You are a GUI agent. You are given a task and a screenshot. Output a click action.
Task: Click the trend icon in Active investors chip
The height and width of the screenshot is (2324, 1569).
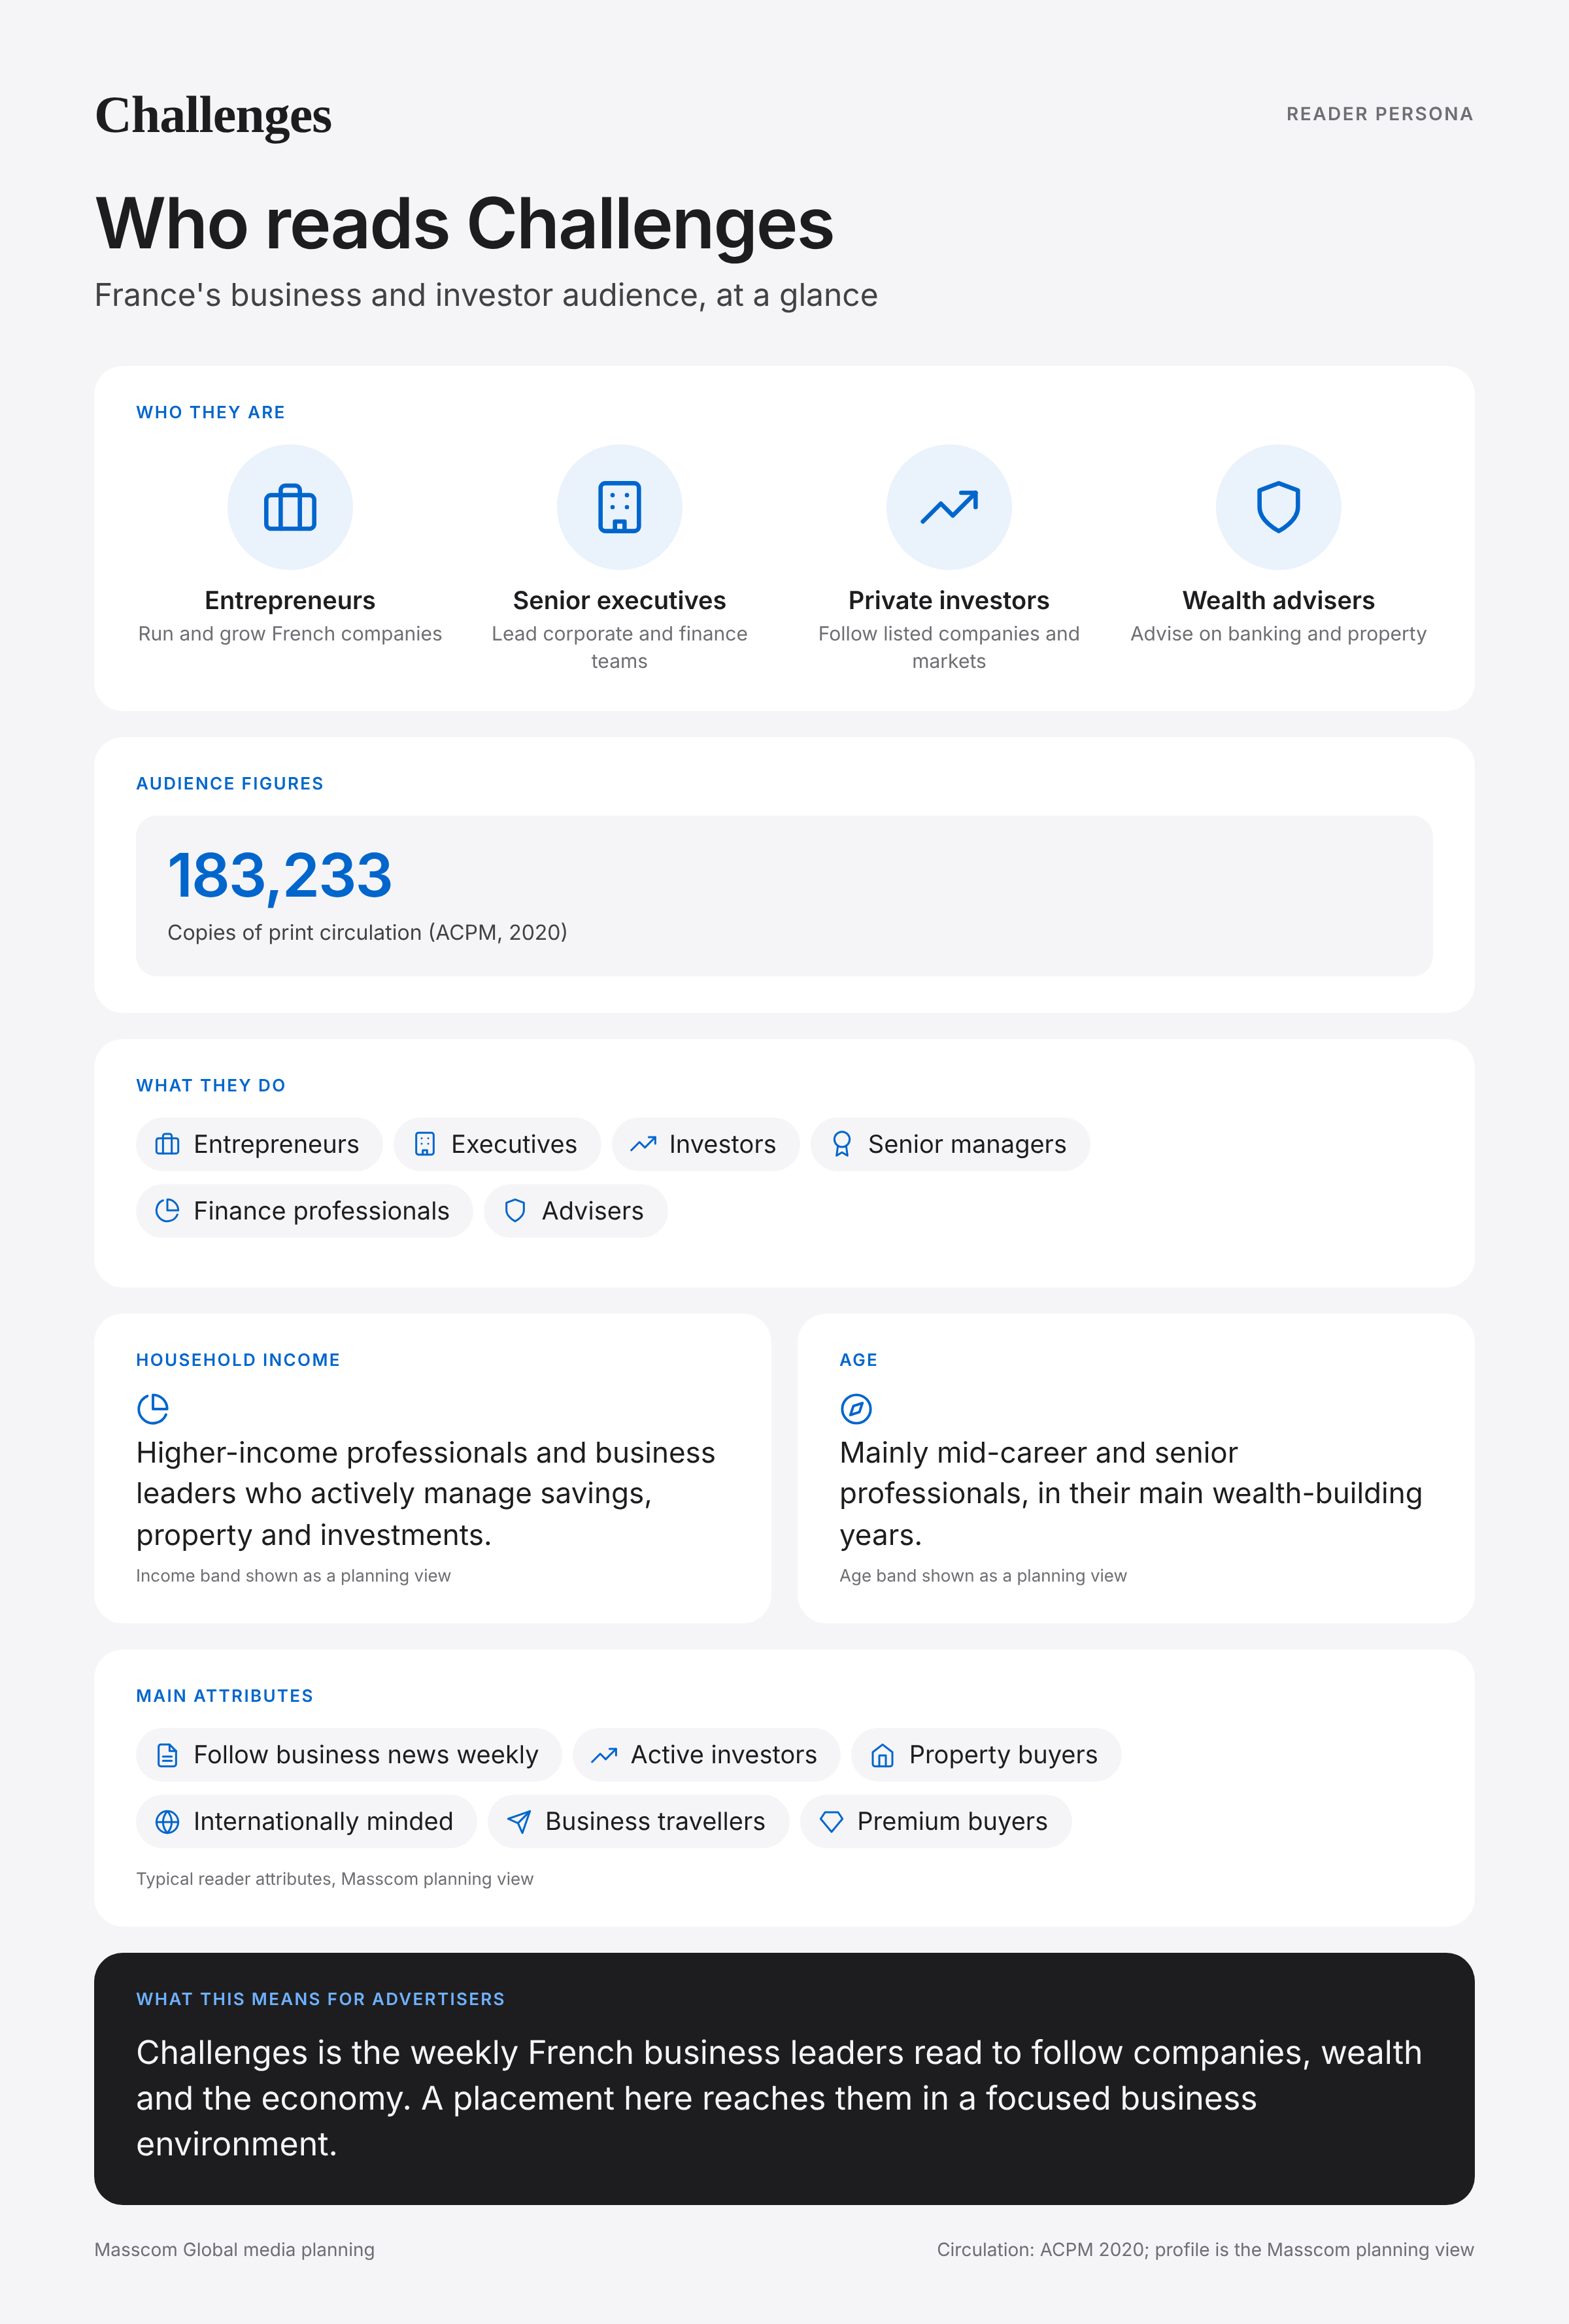click(x=604, y=1755)
